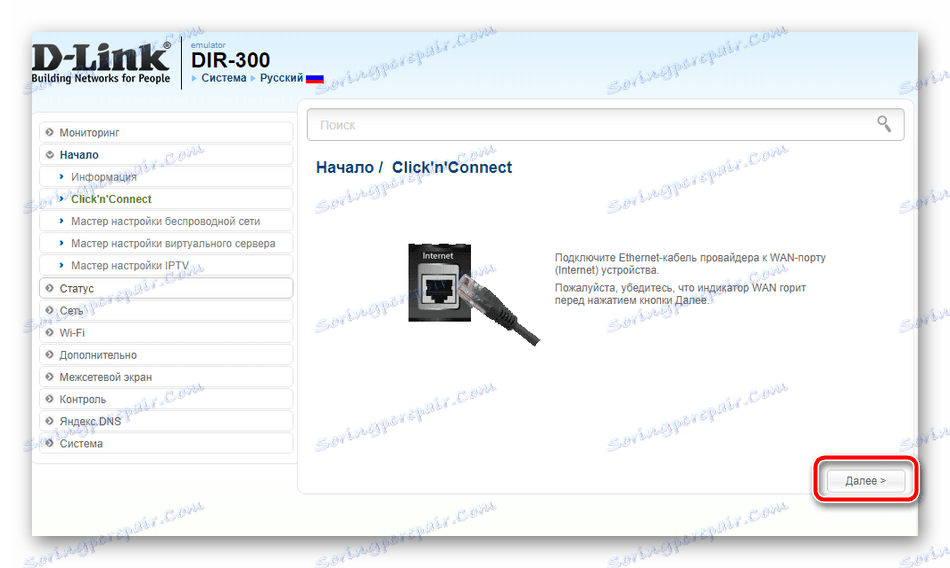Viewport: 950px width, 568px height.
Task: Open Мастер настройки IPTV
Action: click(x=166, y=266)
